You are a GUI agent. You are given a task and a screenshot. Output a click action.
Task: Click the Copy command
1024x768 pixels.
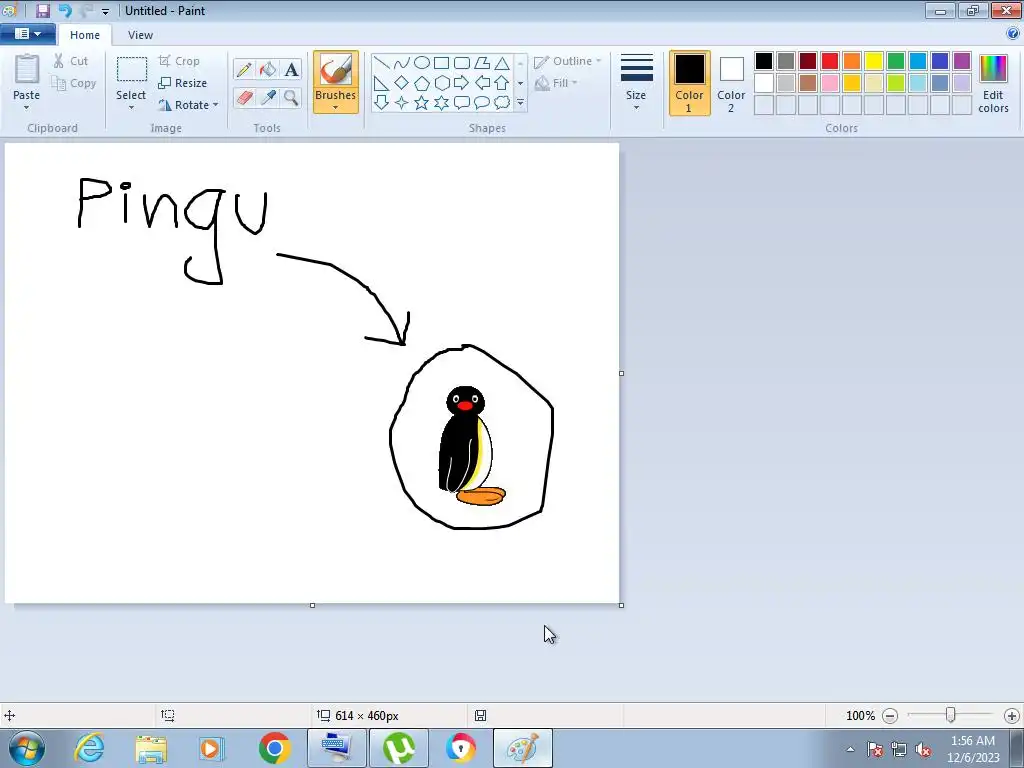pos(73,83)
